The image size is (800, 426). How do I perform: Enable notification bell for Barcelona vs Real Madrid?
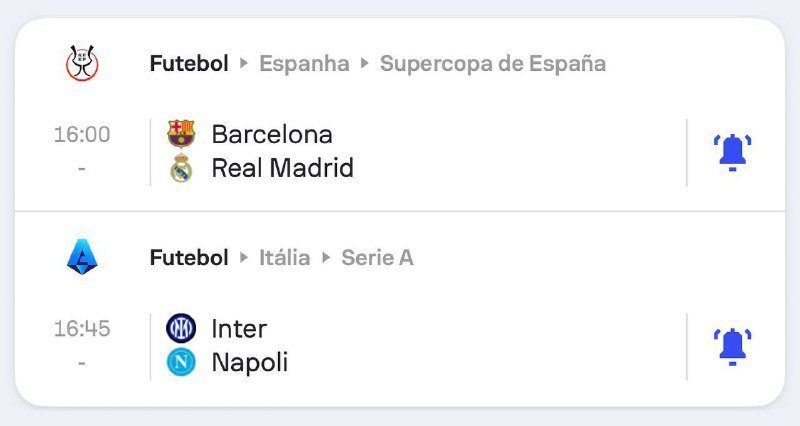(733, 152)
